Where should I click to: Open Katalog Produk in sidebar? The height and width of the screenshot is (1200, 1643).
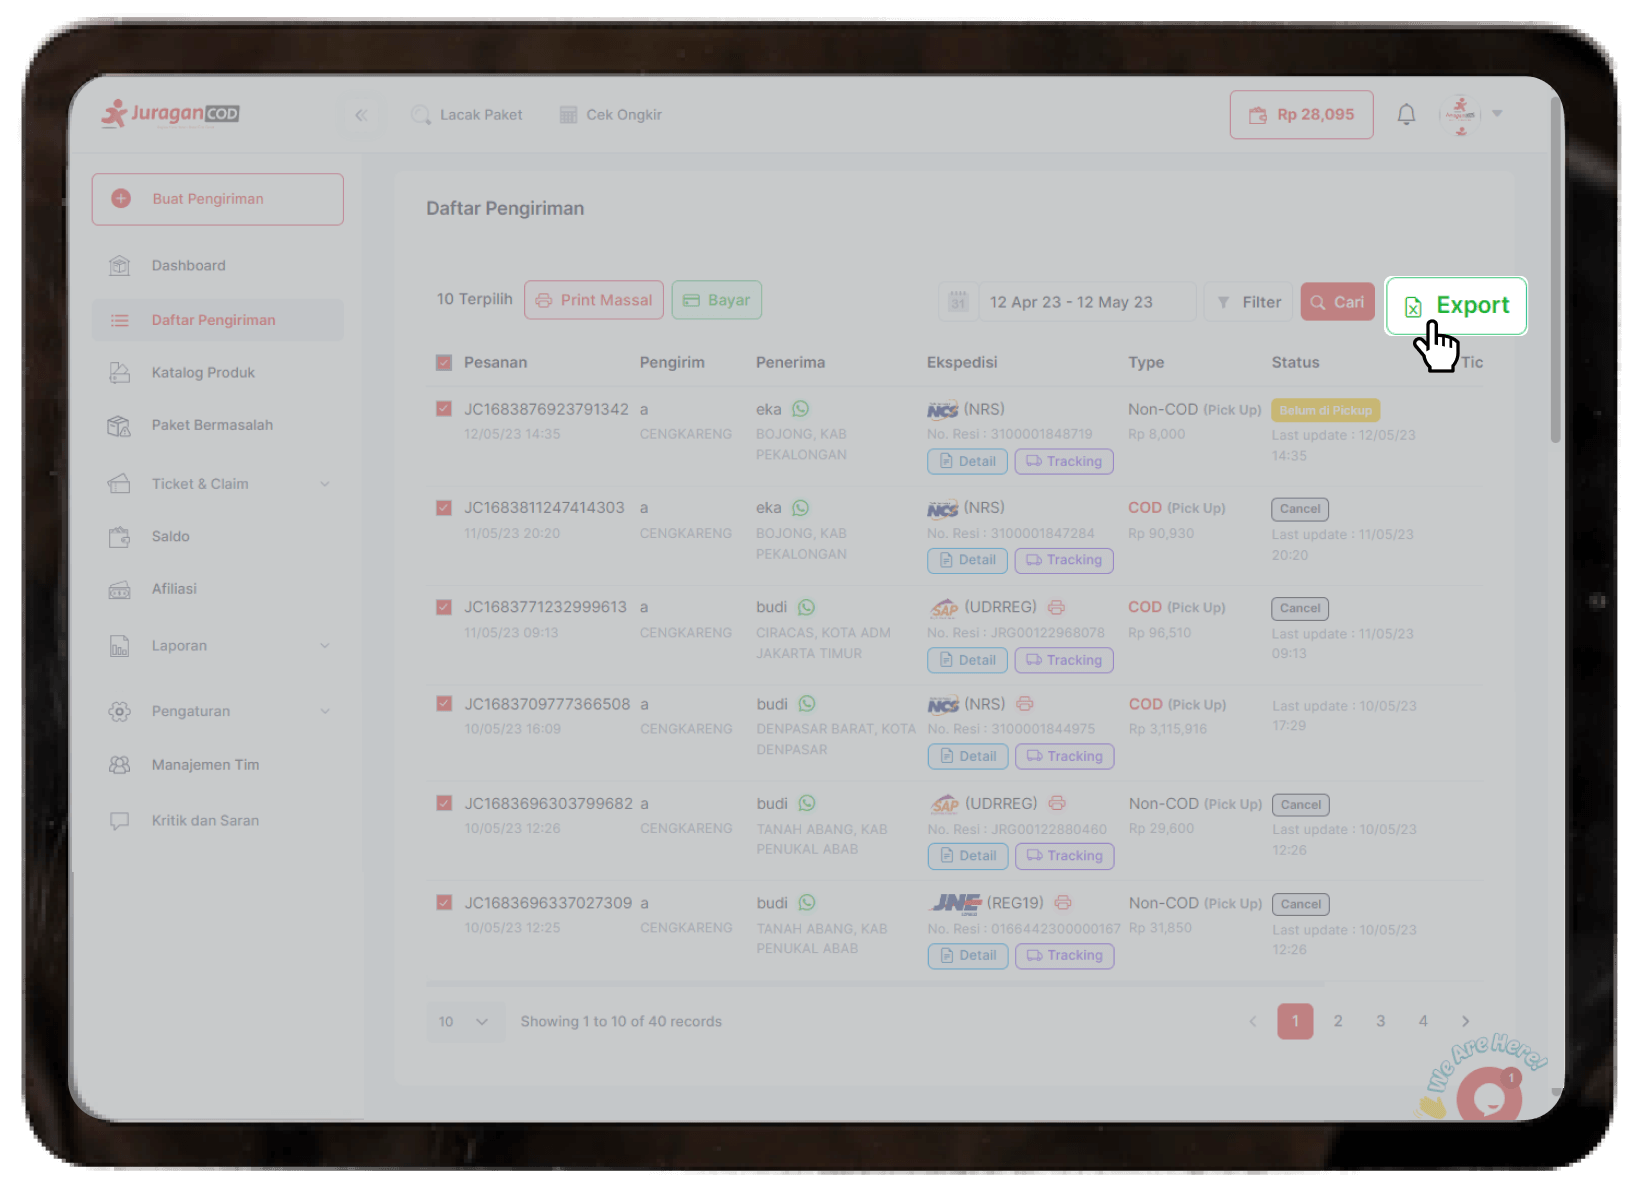[203, 372]
